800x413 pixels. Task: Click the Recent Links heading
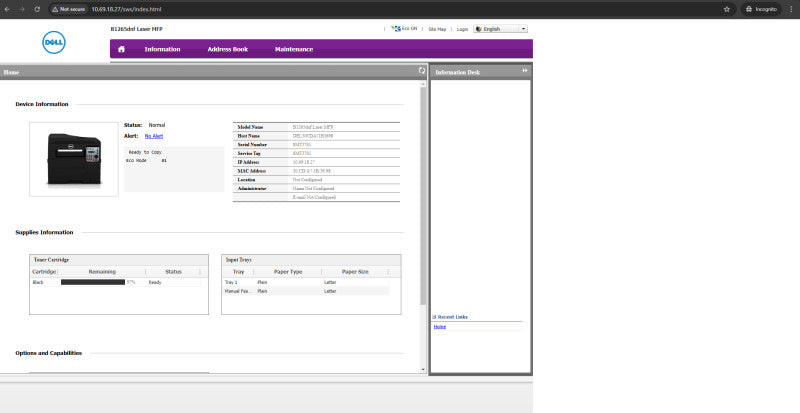[453, 317]
